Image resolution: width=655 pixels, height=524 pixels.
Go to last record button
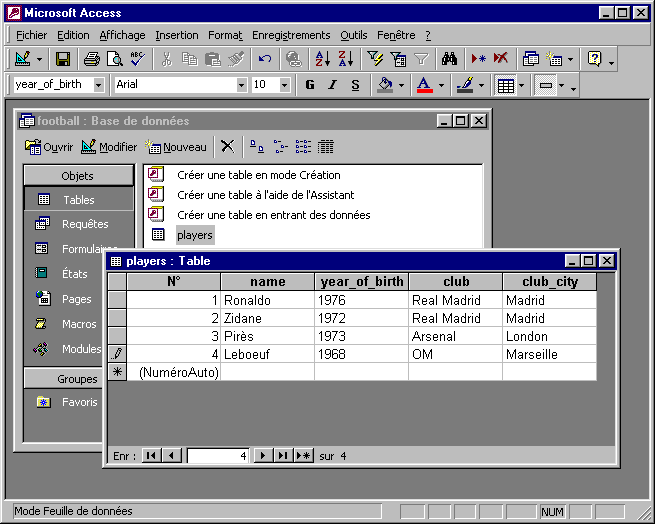point(283,455)
